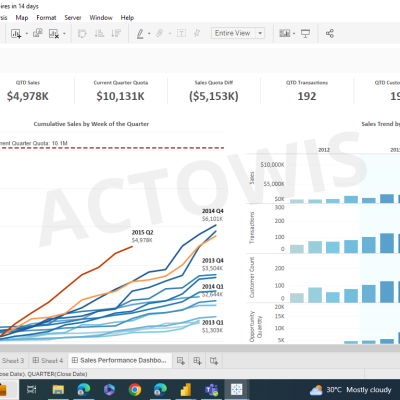The height and width of the screenshot is (400, 400).
Task: Select the Sales Performance Dashboard tab
Action: point(119,360)
